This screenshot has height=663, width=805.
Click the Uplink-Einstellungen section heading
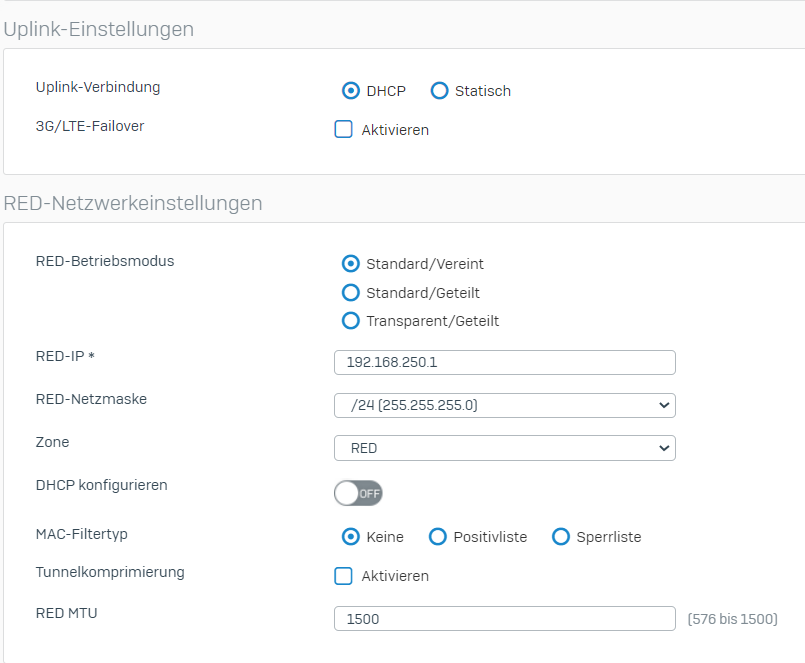pos(99,29)
